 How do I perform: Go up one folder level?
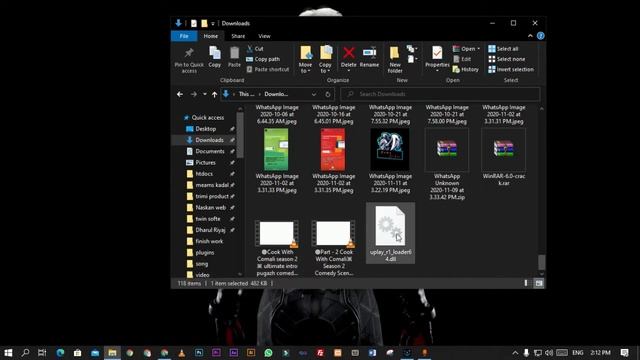point(214,94)
